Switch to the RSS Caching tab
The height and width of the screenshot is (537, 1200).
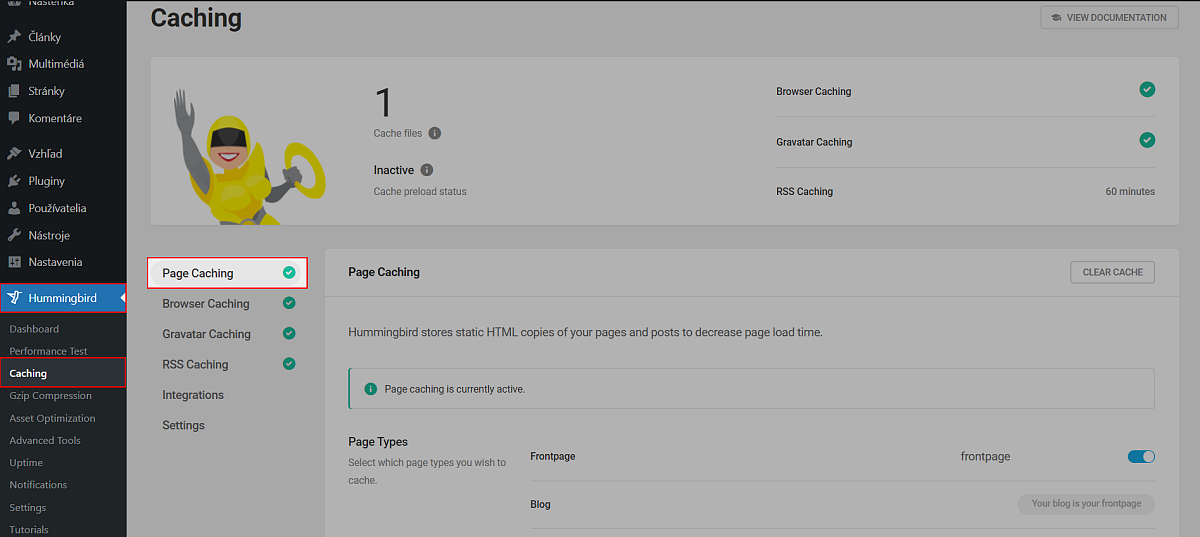pos(195,365)
